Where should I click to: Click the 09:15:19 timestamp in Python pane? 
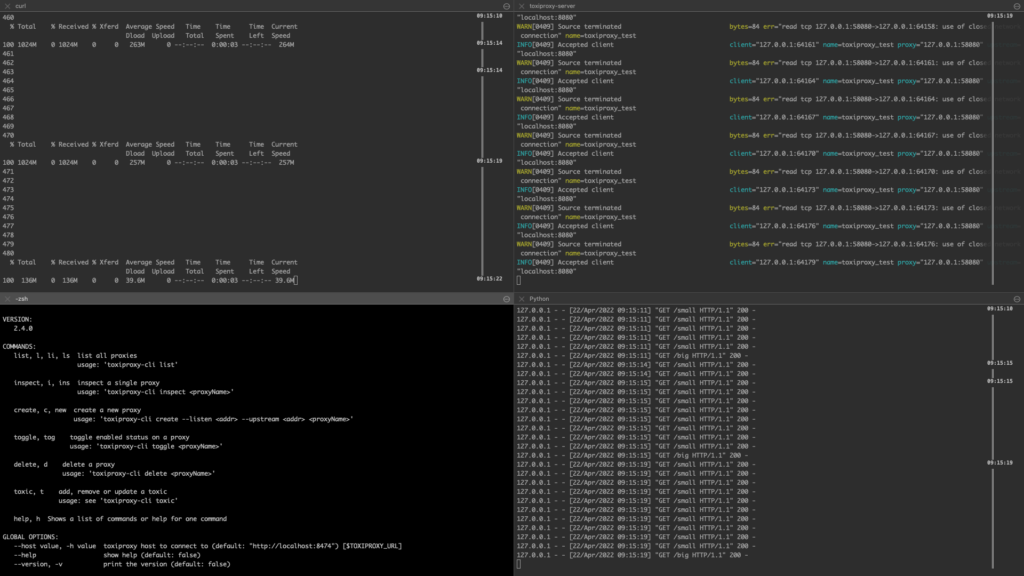pyautogui.click(x=1000, y=462)
